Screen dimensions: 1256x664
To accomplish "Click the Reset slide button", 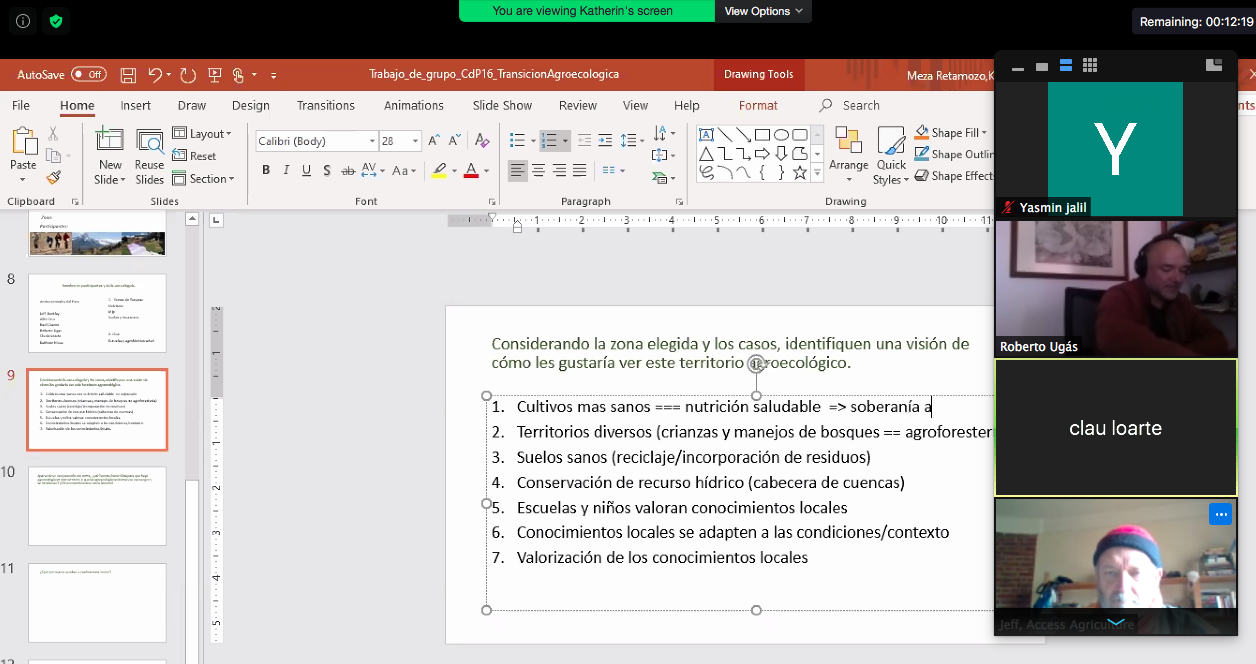I will click(195, 156).
